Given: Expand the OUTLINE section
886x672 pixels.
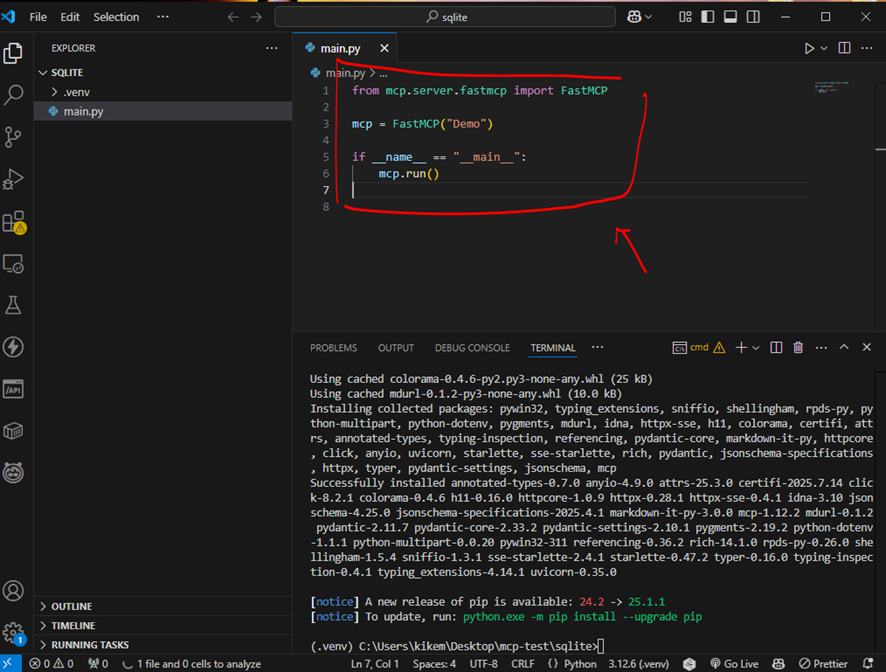Looking at the screenshot, I should (71, 606).
